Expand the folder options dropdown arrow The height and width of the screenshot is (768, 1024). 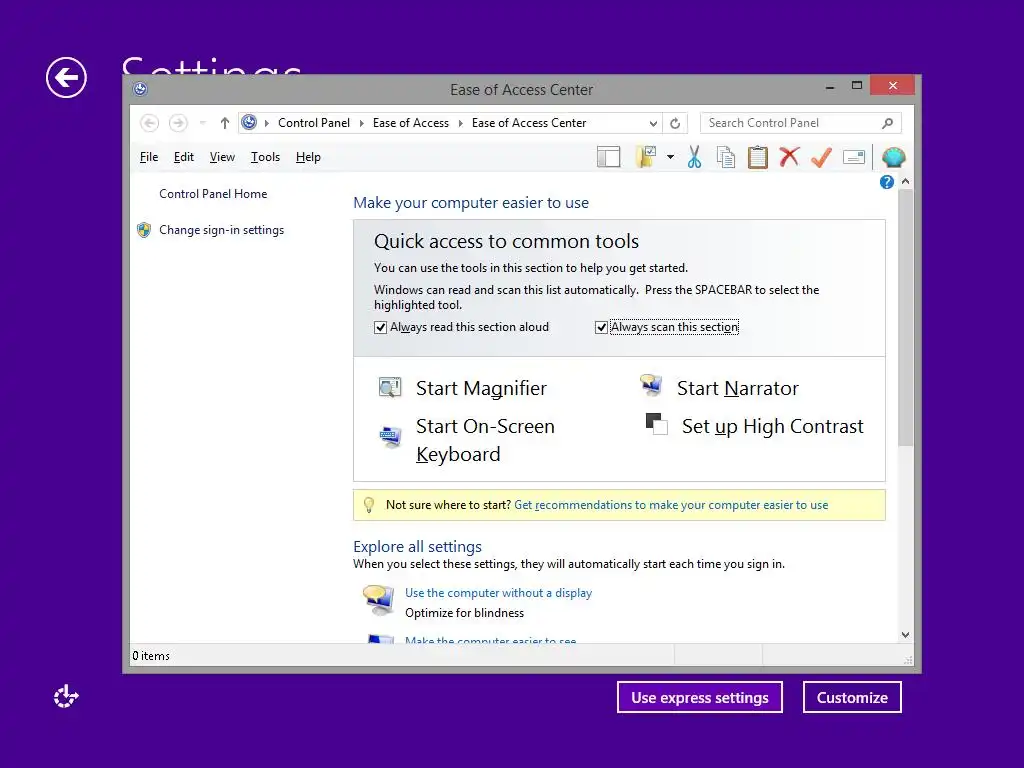point(670,157)
